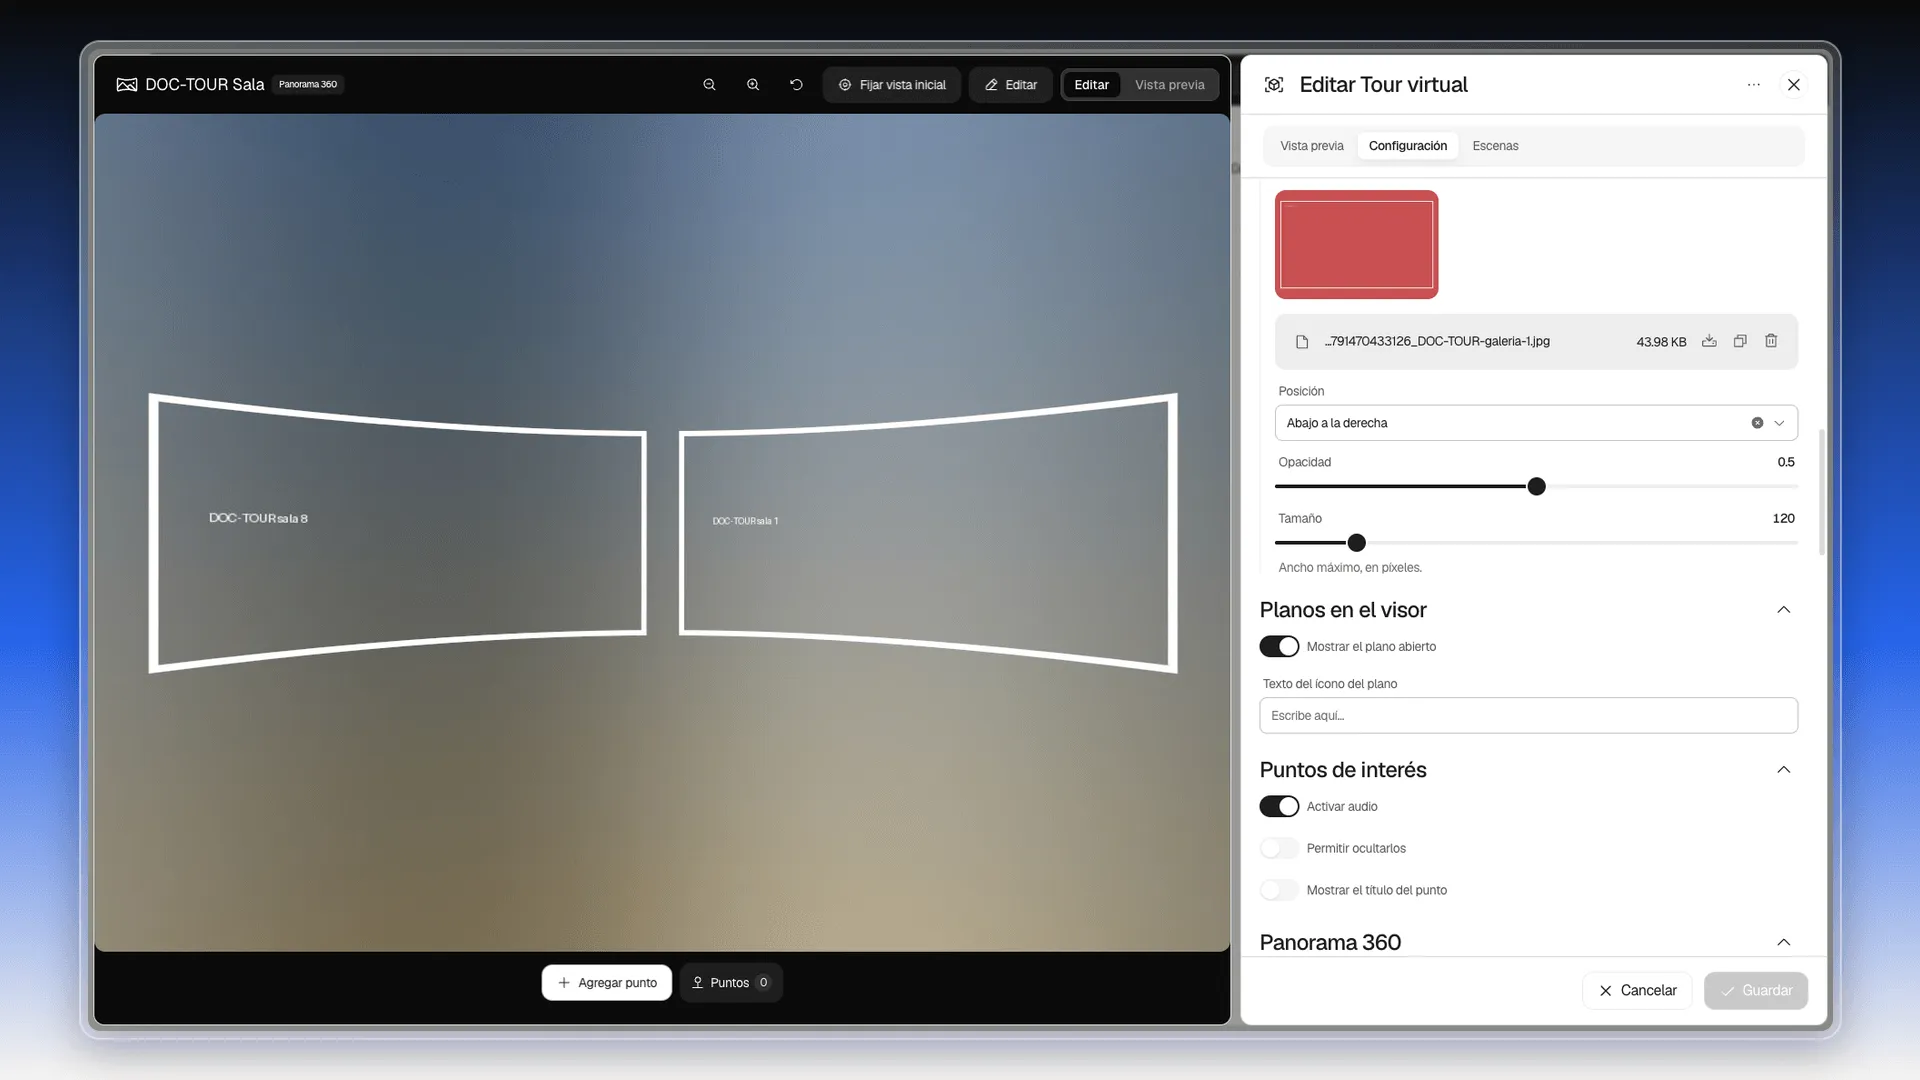Switch to the Vista previa tab in panel

pyautogui.click(x=1311, y=146)
